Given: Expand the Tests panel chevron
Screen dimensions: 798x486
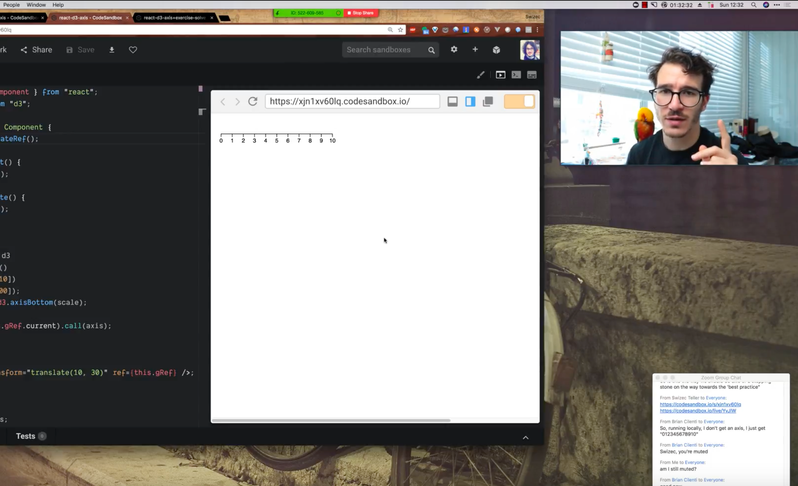Looking at the screenshot, I should [526, 437].
